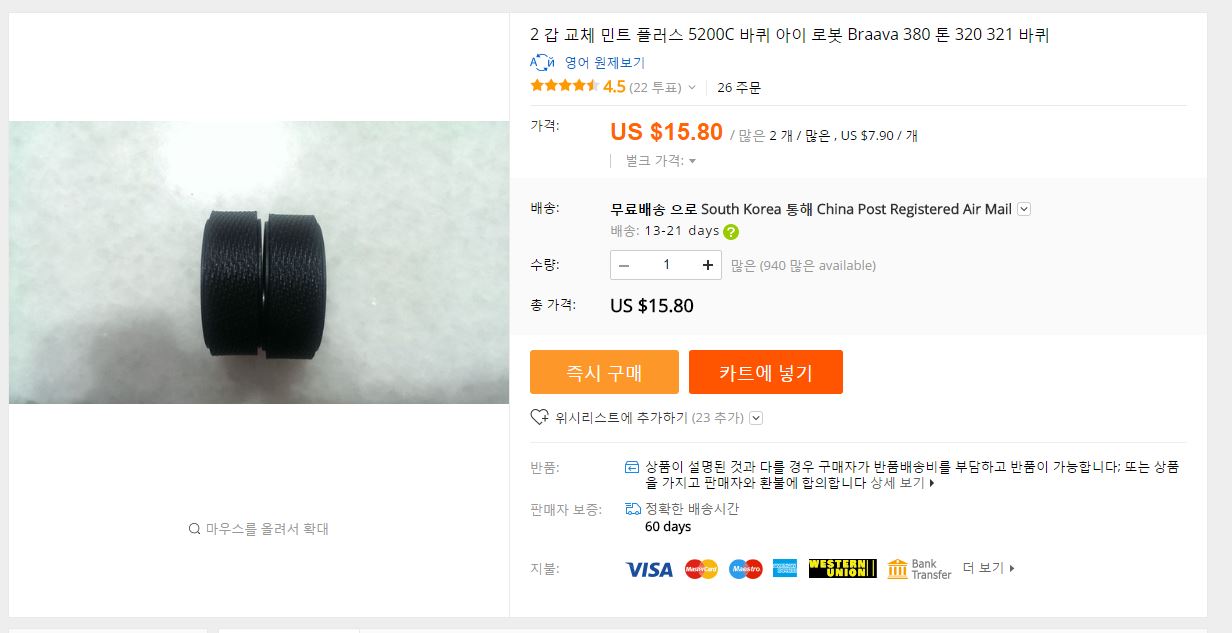
Task: Click the 카트에 넣기 add to cart button
Action: point(765,372)
